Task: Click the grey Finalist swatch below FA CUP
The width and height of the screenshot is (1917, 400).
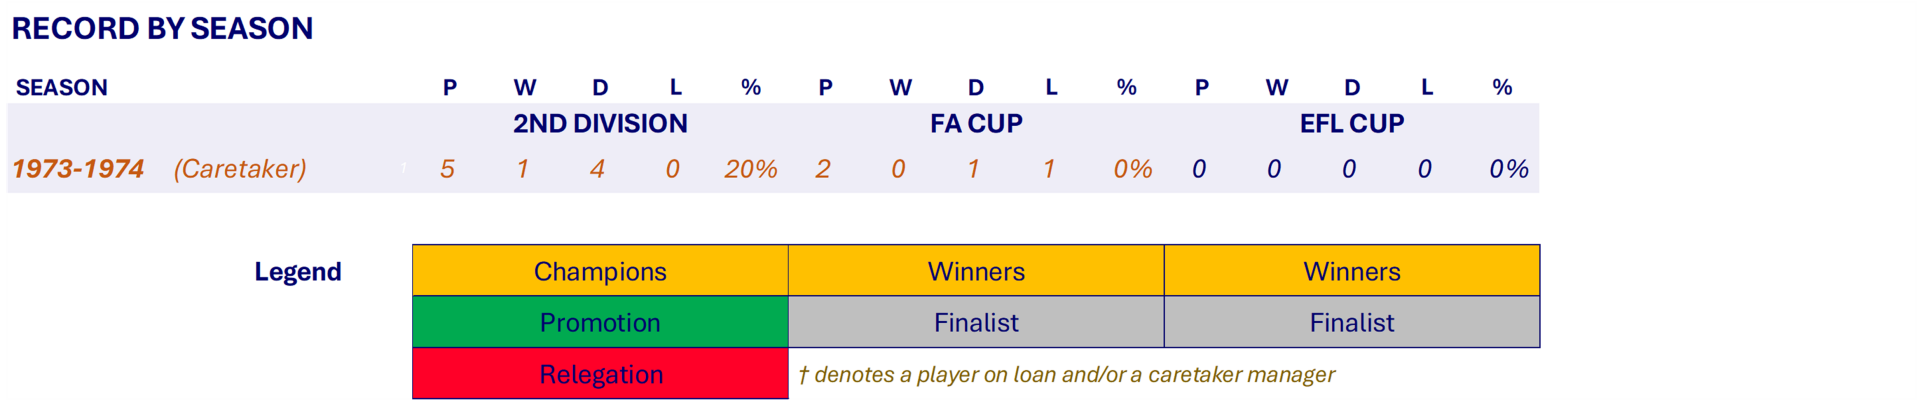Action: click(x=976, y=322)
